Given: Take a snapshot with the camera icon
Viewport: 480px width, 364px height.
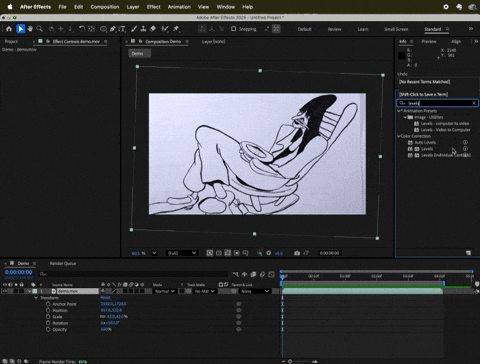Looking at the screenshot, I should tap(297, 253).
